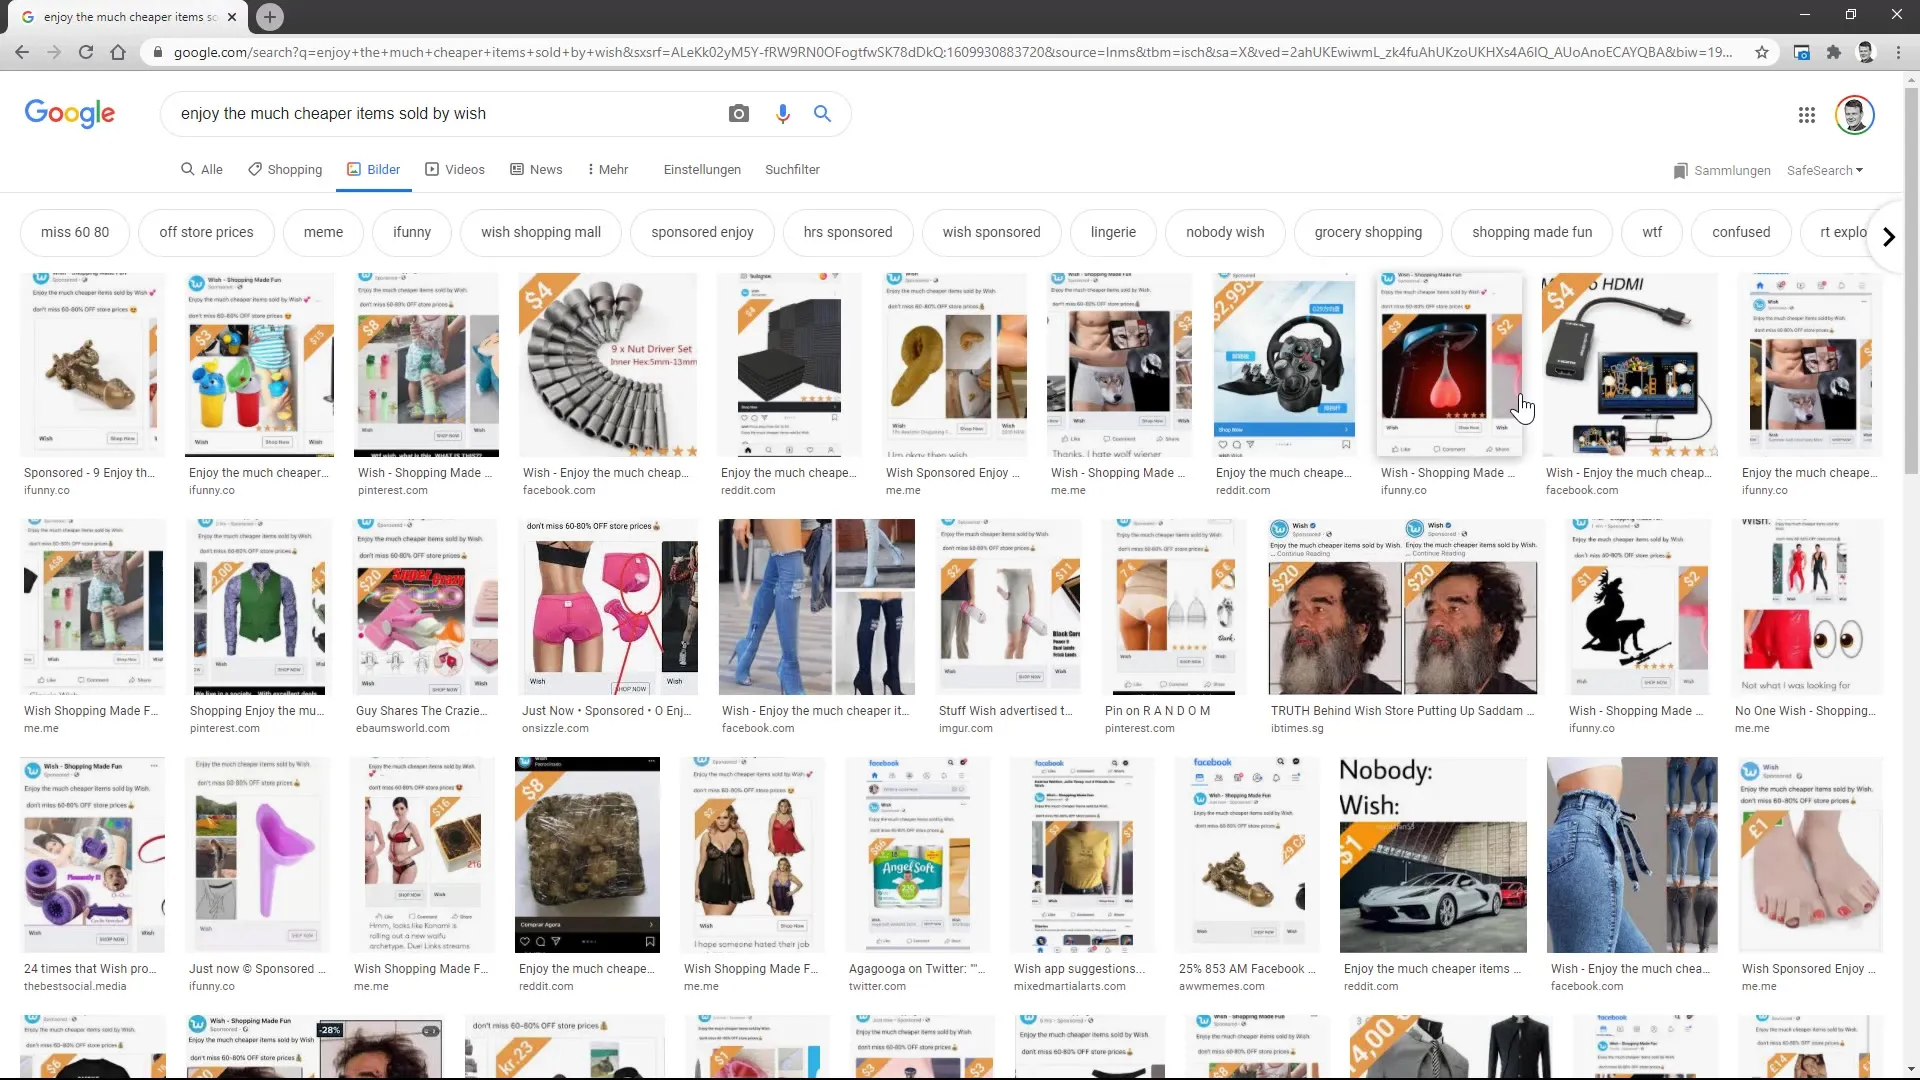1920x1080 pixels.
Task: Select the 'hrs sponsored' chip
Action: [x=848, y=232]
